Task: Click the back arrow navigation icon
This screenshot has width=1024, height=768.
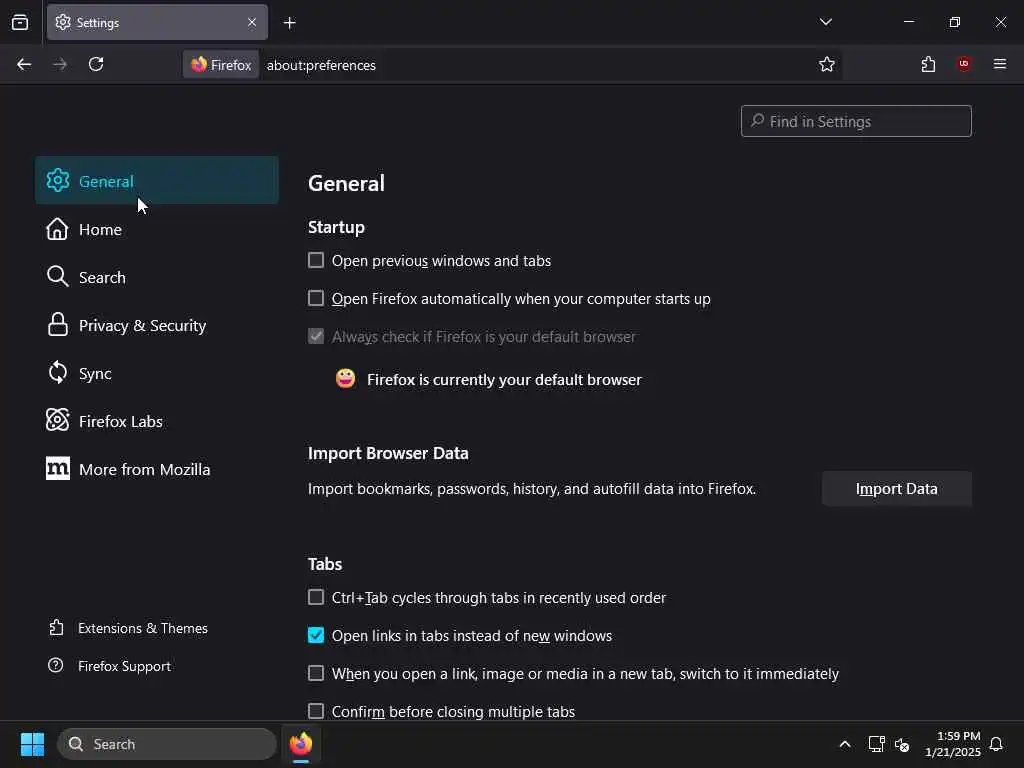Action: point(24,64)
